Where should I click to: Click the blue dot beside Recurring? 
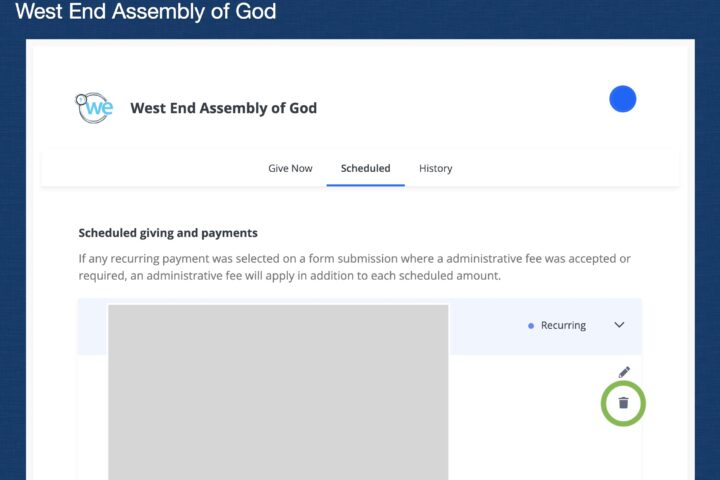click(531, 326)
